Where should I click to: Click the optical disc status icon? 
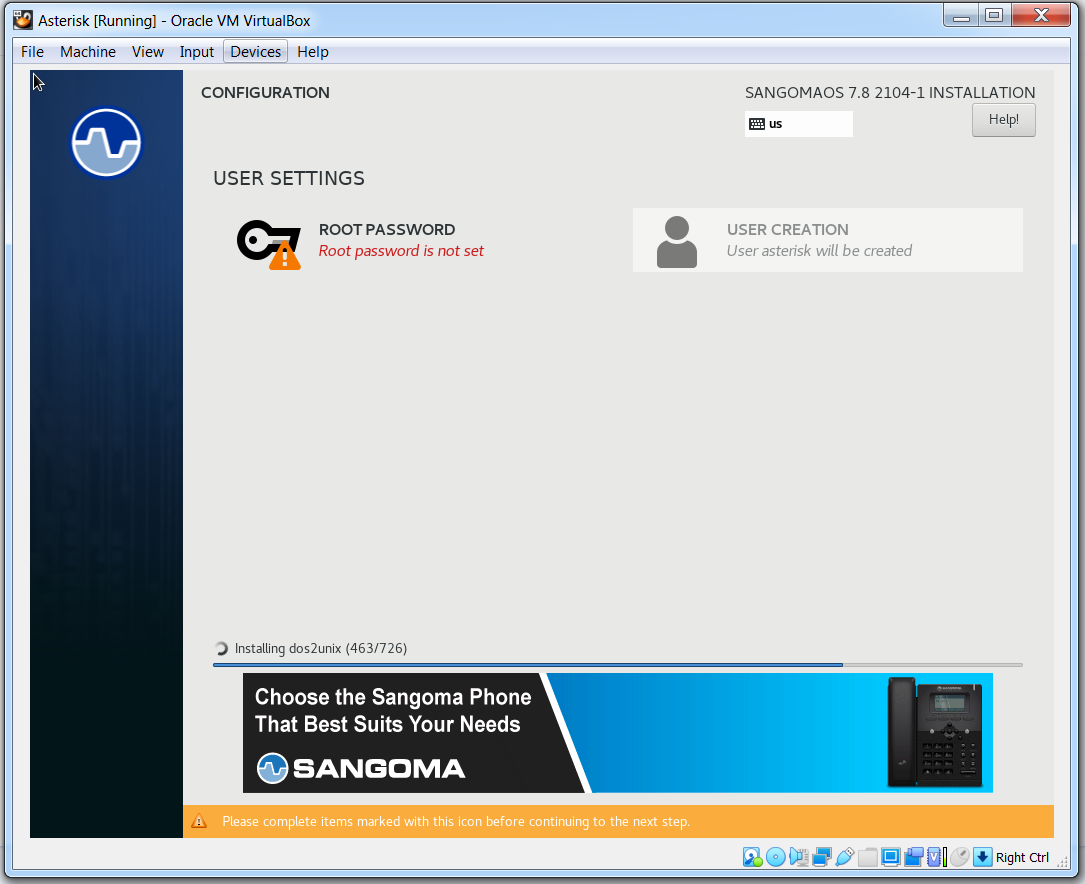click(x=776, y=857)
